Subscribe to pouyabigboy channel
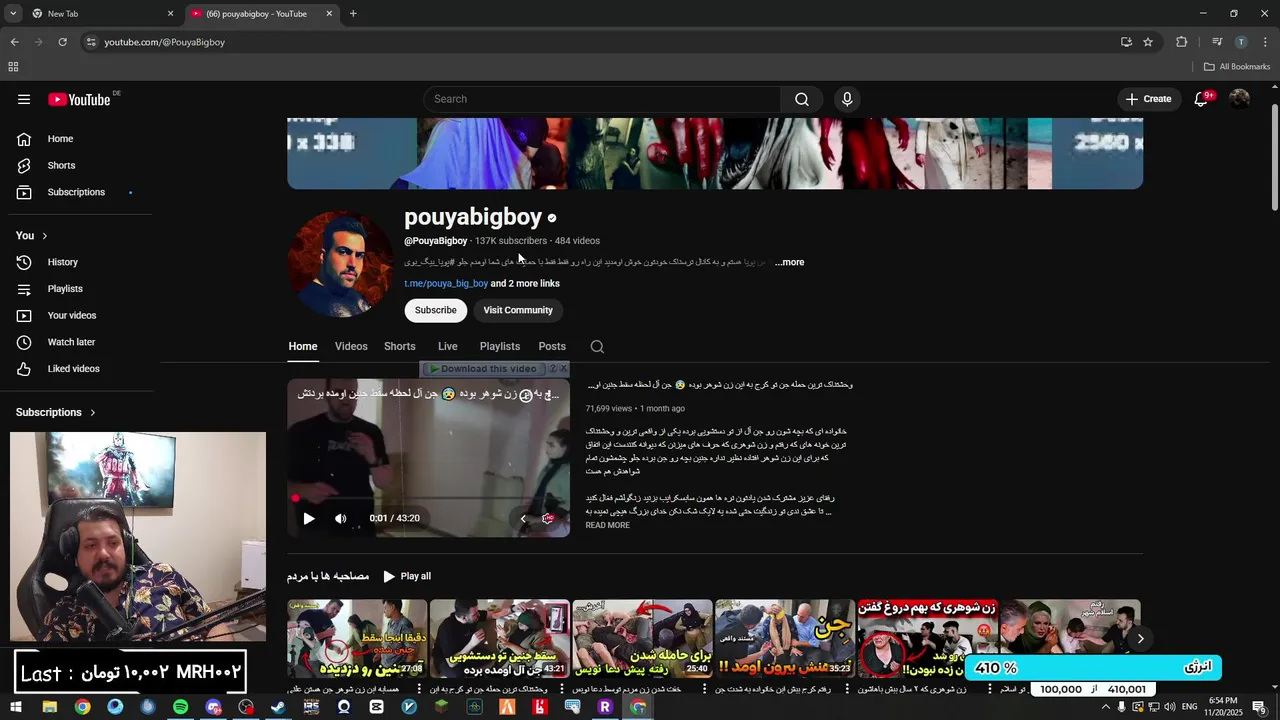The width and height of the screenshot is (1280, 720). [436, 310]
